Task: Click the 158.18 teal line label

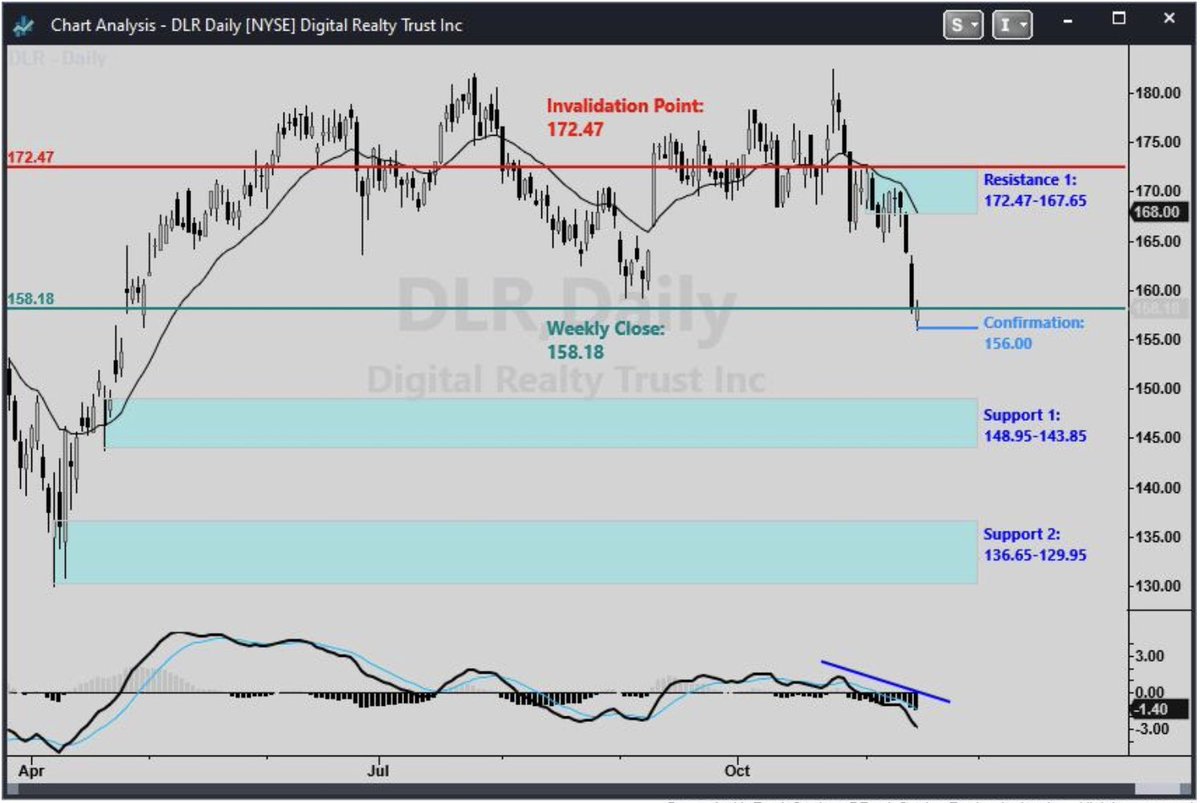Action: click(29, 299)
